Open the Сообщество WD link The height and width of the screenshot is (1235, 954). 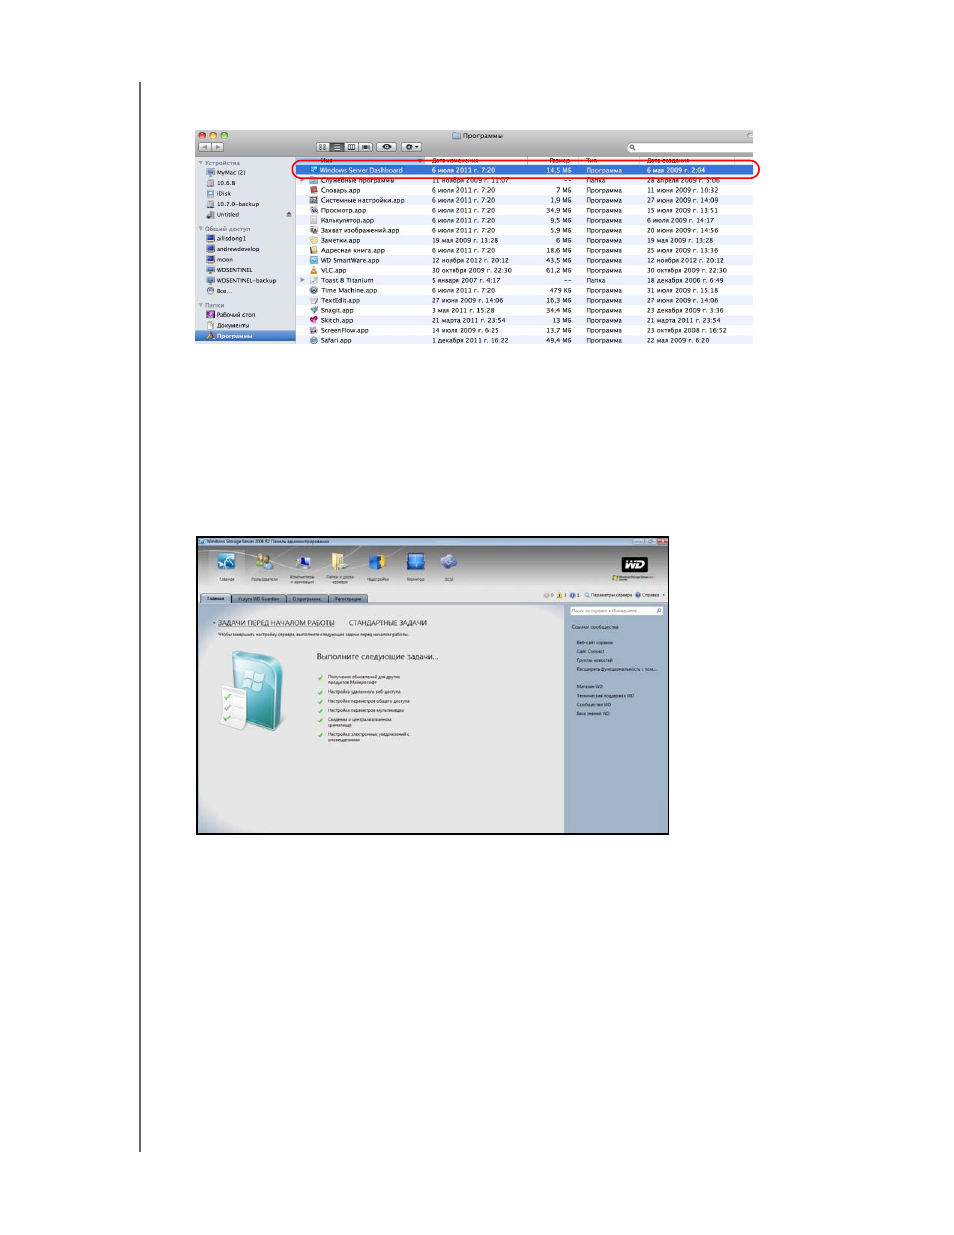pos(594,705)
